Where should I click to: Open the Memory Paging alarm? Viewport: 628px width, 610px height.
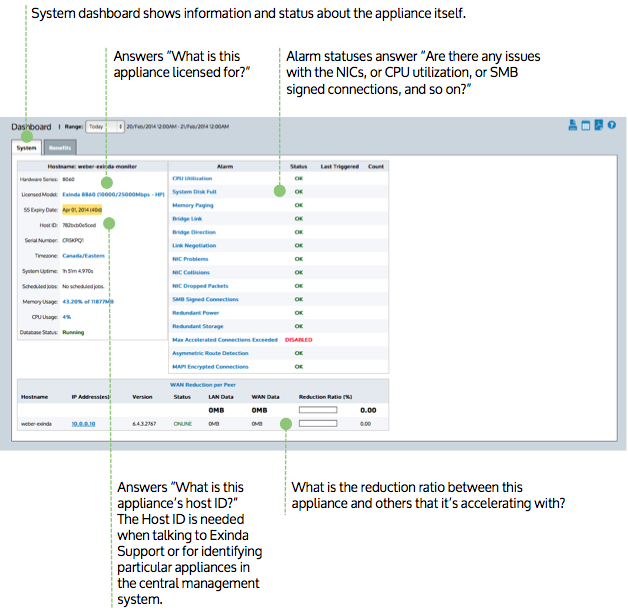pos(193,205)
